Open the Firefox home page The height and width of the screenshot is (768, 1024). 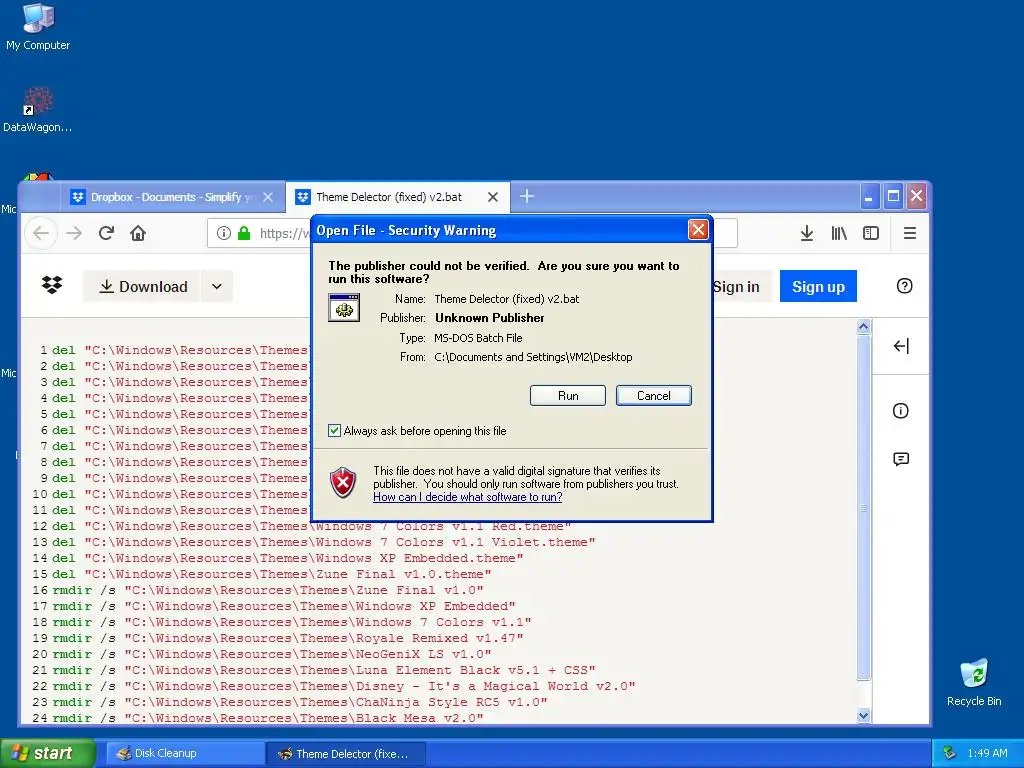pos(138,233)
